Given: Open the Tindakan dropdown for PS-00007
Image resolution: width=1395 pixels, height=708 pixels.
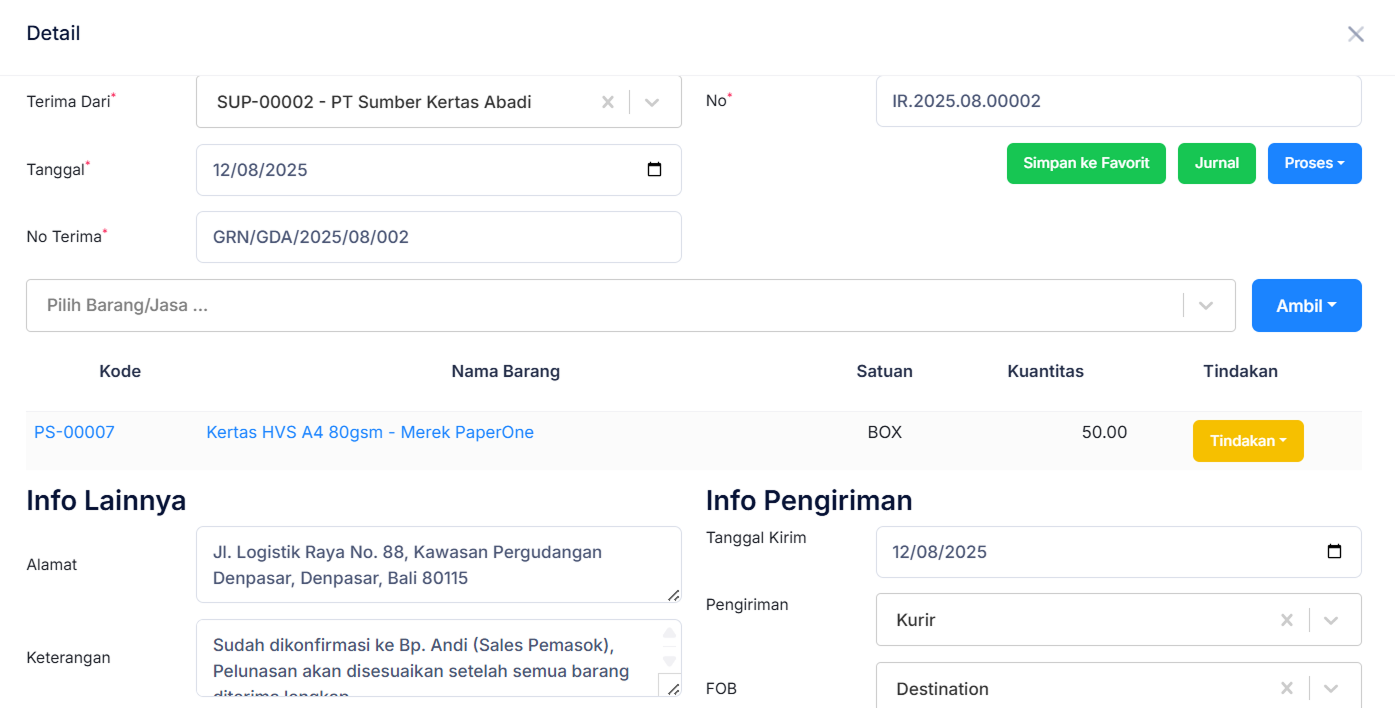Looking at the screenshot, I should click(1248, 440).
